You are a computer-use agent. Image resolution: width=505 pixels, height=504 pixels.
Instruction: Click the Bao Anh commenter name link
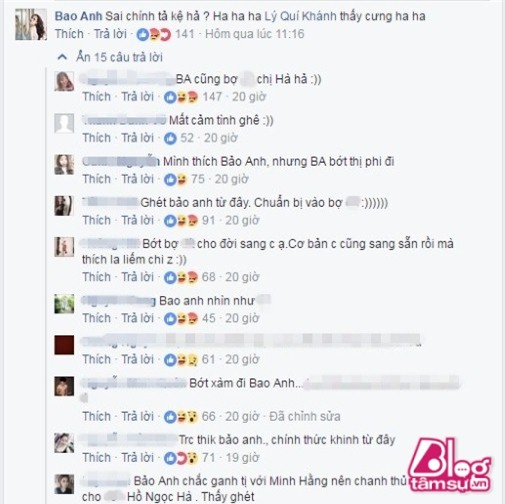tap(78, 16)
